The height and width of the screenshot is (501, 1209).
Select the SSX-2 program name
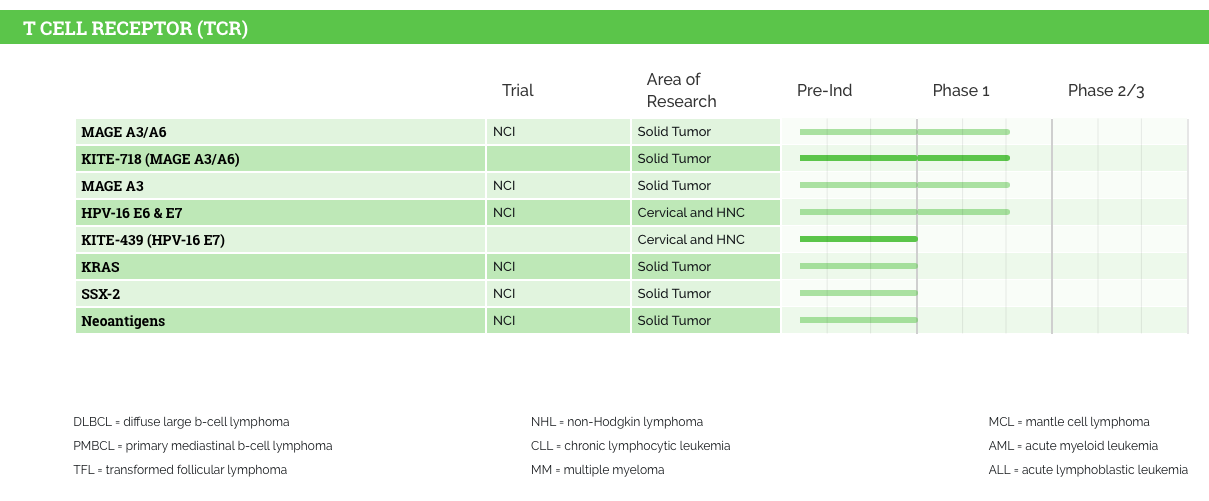click(x=102, y=294)
